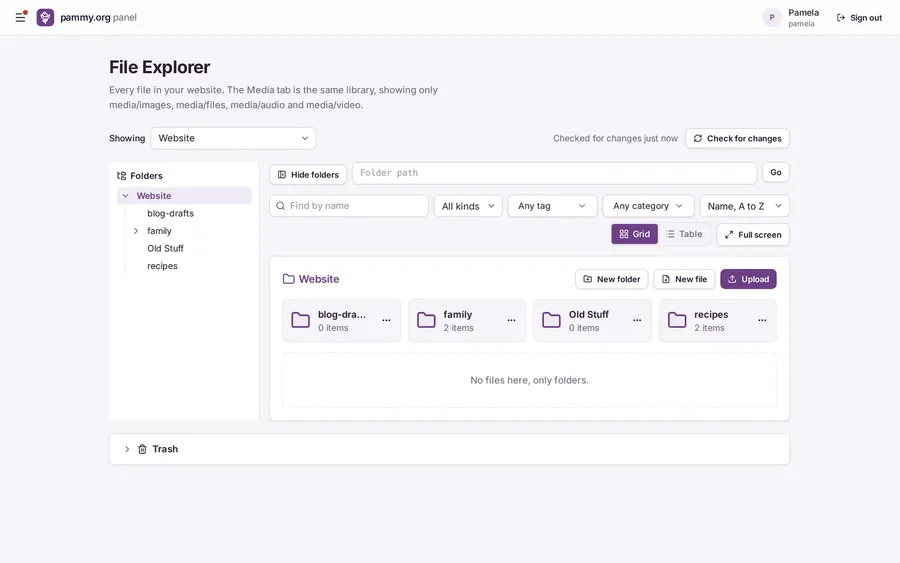Click the Trash label text
The image size is (900, 563).
pos(165,449)
